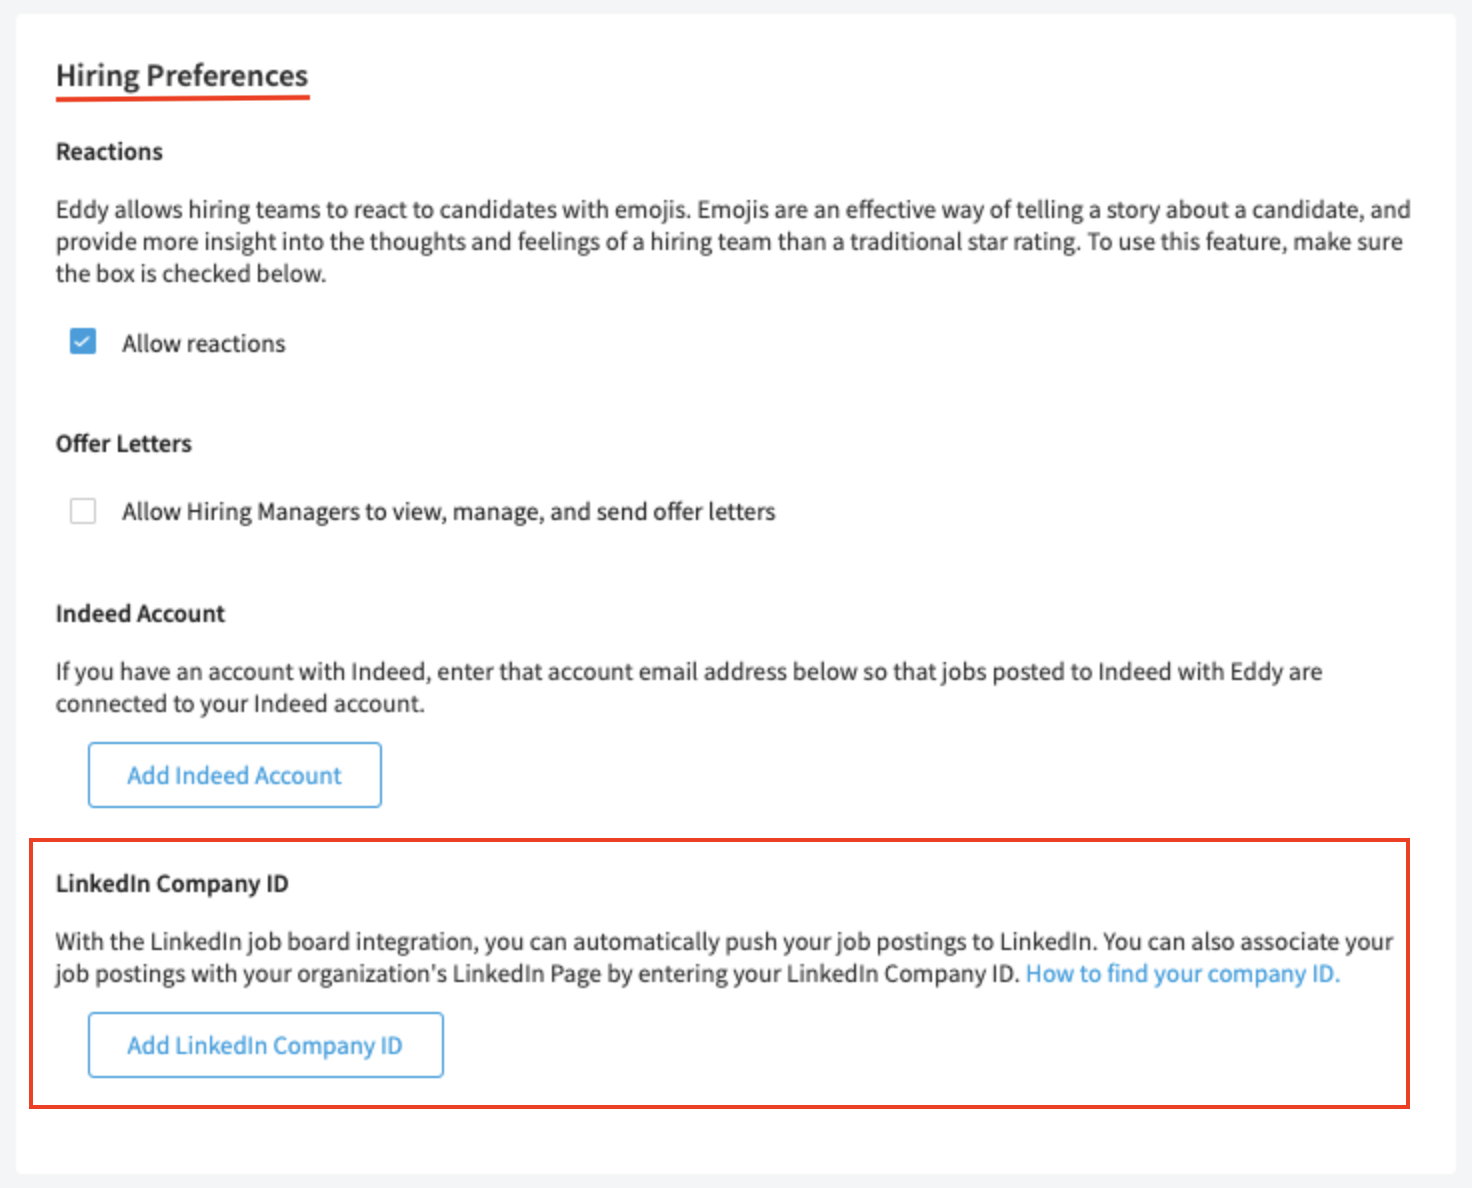
Task: Click the LinkedIn Company ID heading
Action: [172, 884]
